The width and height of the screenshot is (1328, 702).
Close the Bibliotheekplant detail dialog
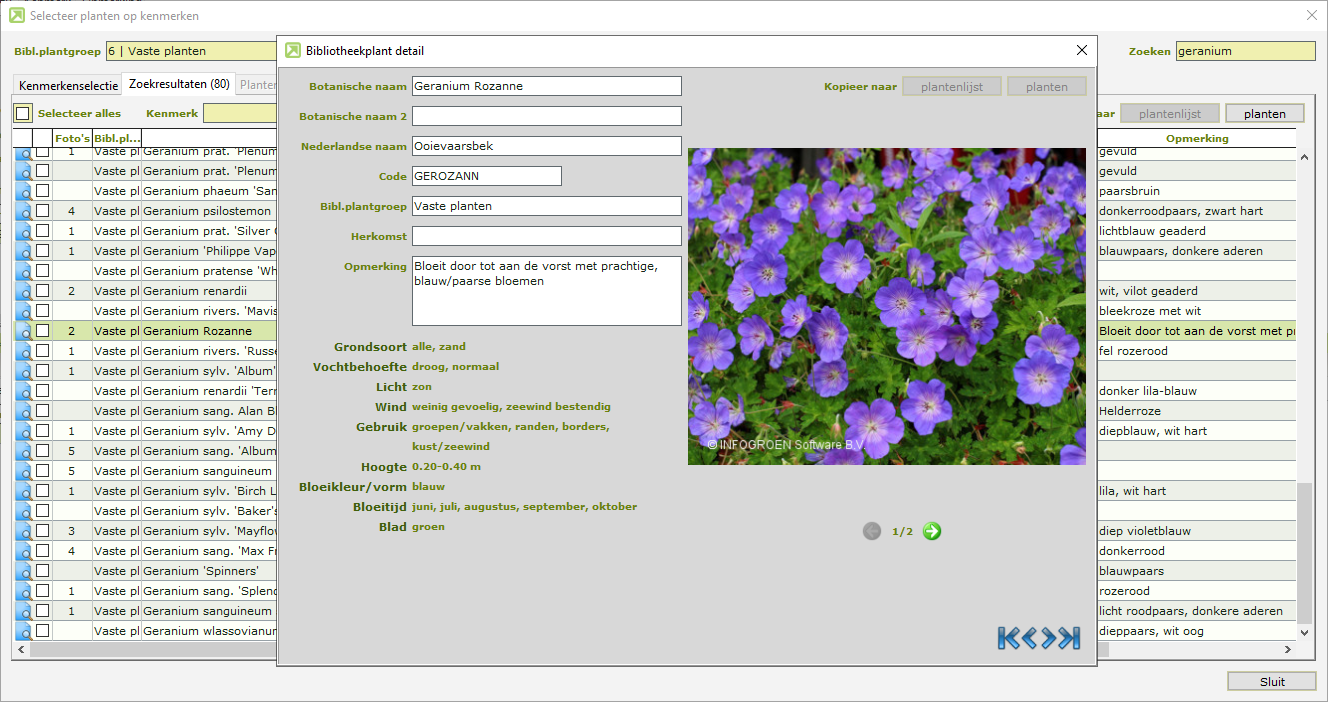[1081, 50]
